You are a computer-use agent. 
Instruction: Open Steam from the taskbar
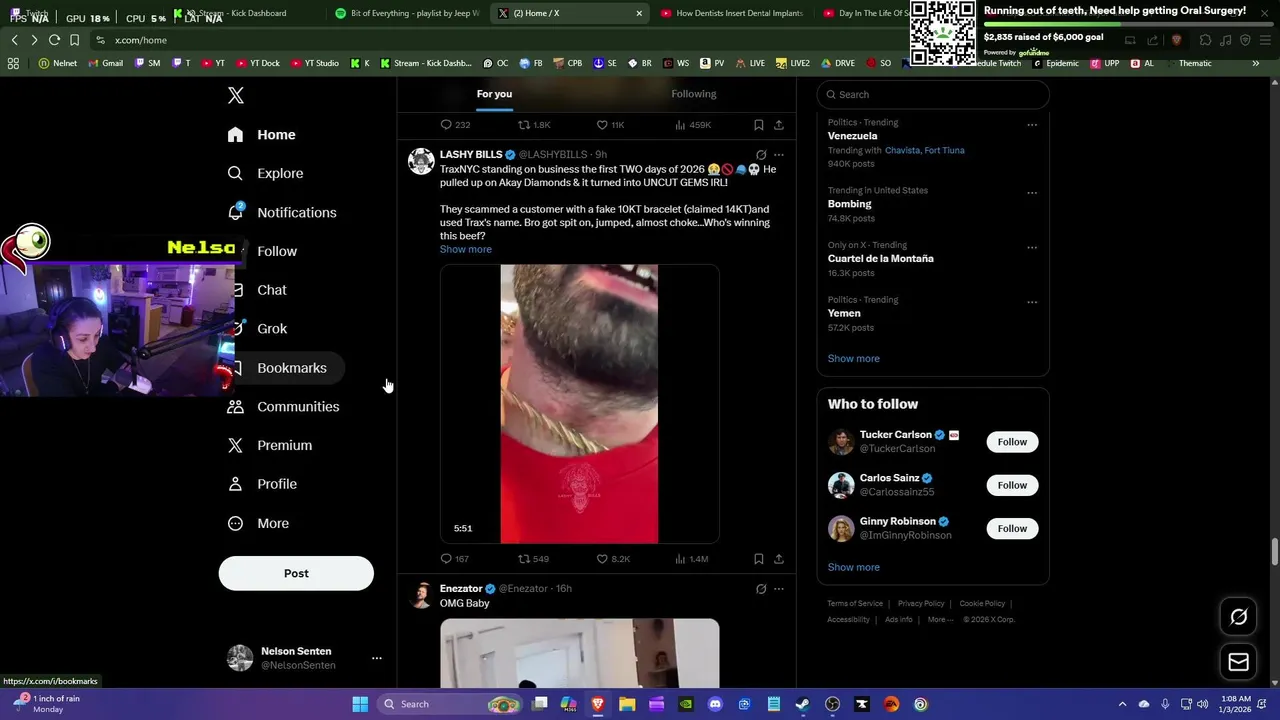pos(802,704)
